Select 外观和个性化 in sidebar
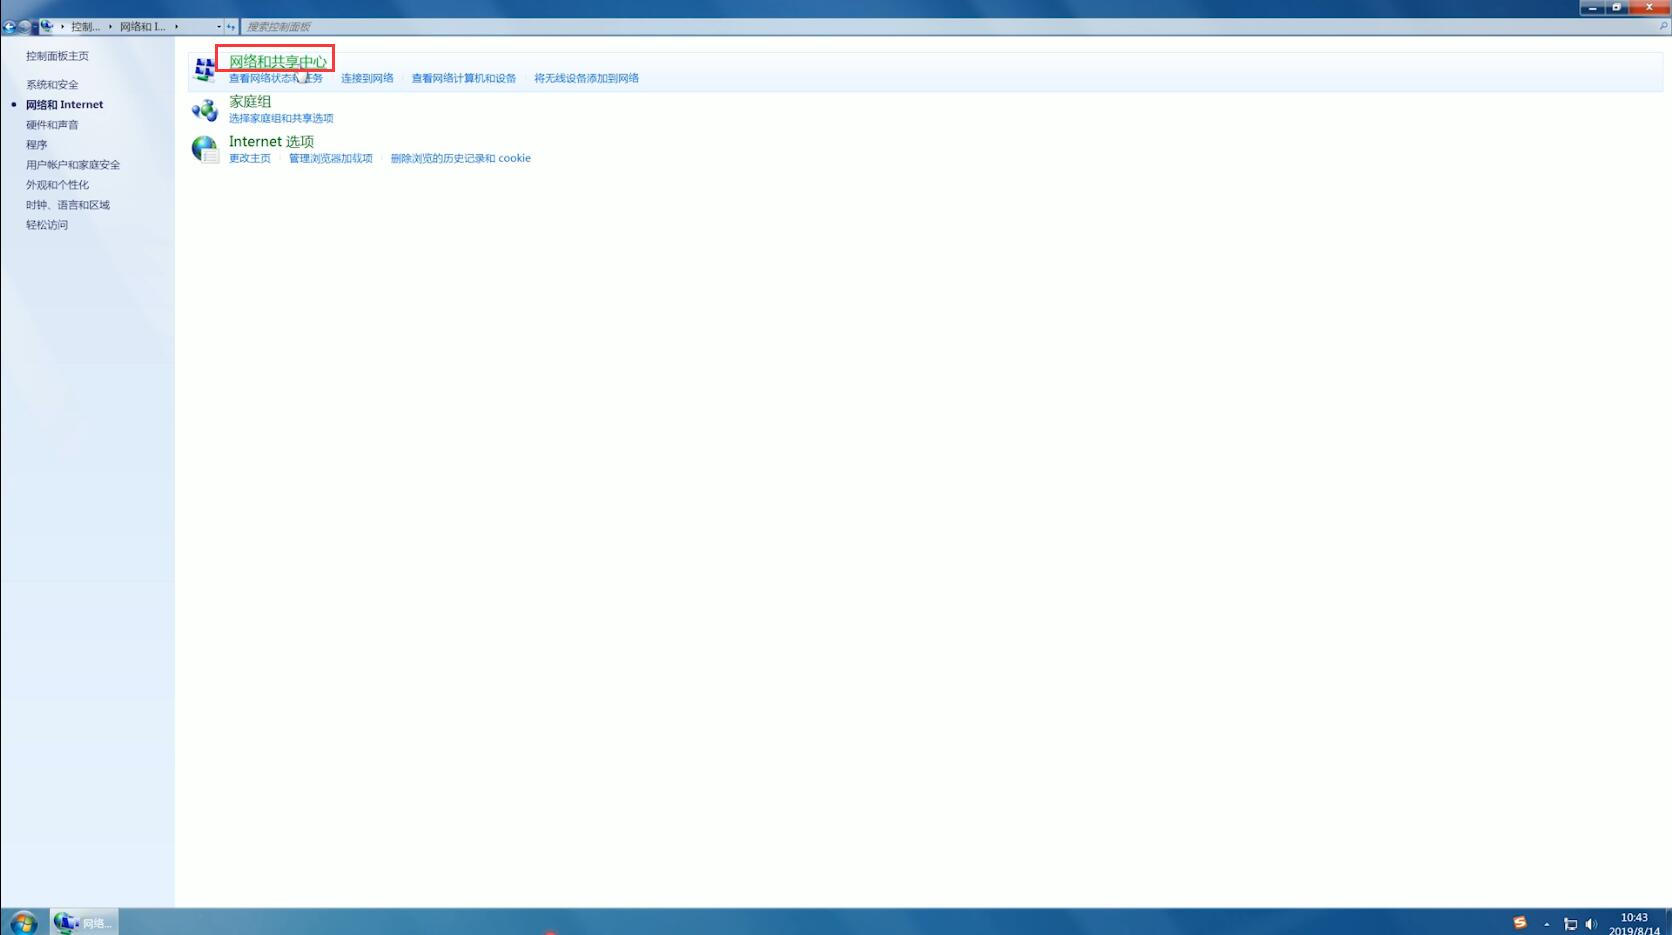This screenshot has height=935, width=1672. [x=57, y=185]
